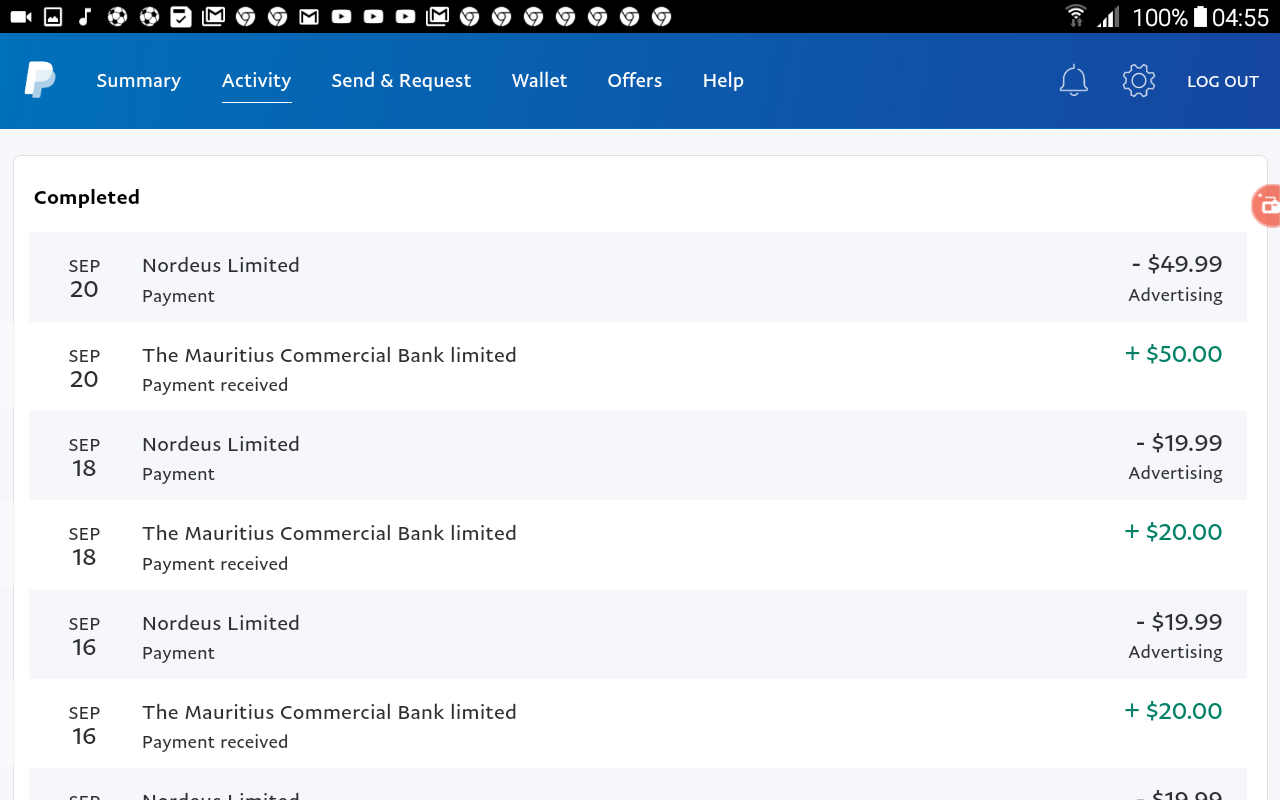
Task: Select the Activity tab
Action: (256, 81)
